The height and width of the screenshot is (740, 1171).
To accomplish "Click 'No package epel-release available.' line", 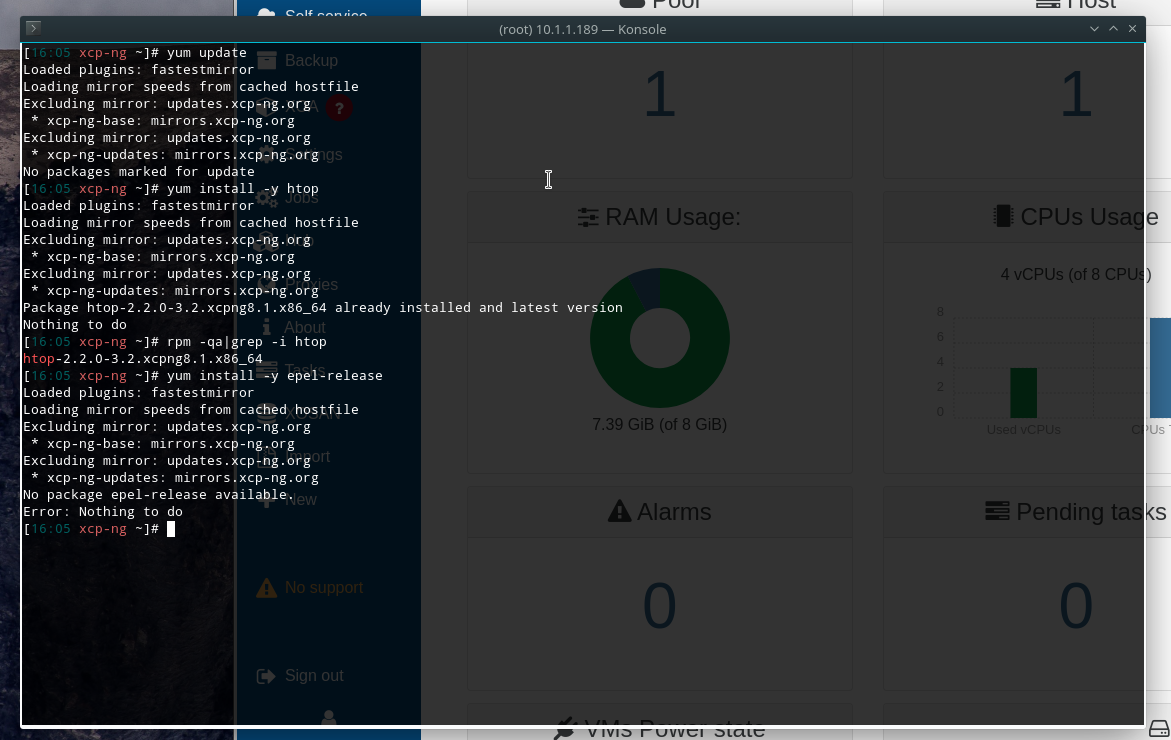I will click(159, 494).
